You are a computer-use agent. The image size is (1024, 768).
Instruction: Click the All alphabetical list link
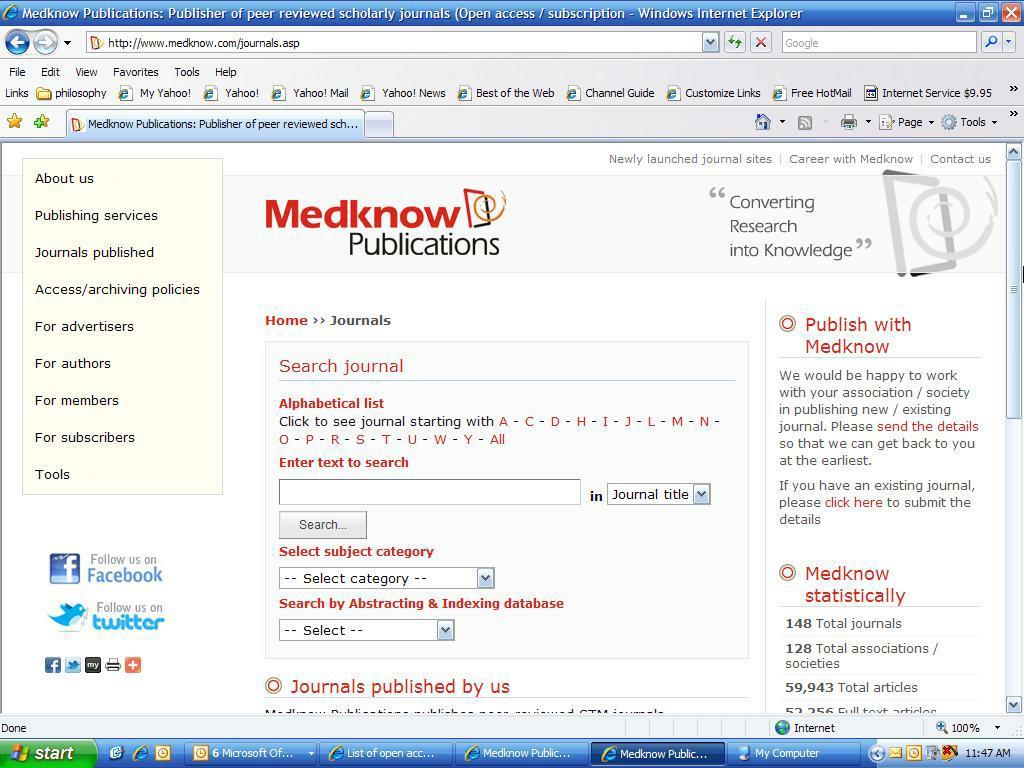click(498, 439)
